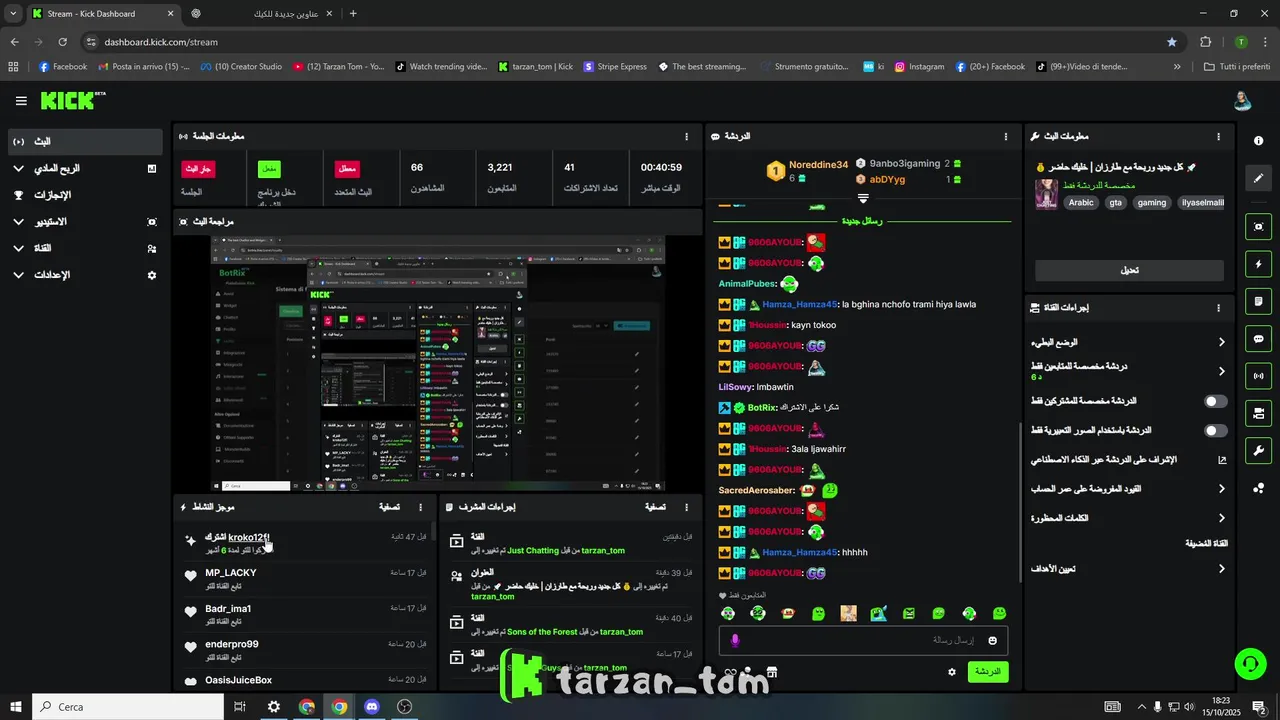
Task: Open the activity feed three-dot menu
Action: coord(420,507)
